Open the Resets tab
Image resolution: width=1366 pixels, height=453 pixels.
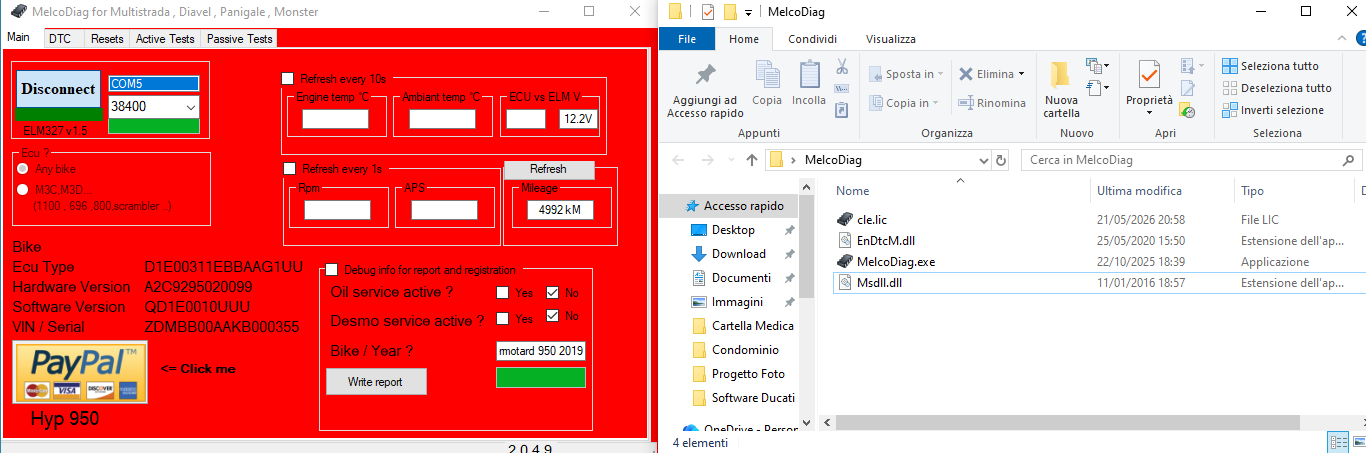(x=107, y=38)
